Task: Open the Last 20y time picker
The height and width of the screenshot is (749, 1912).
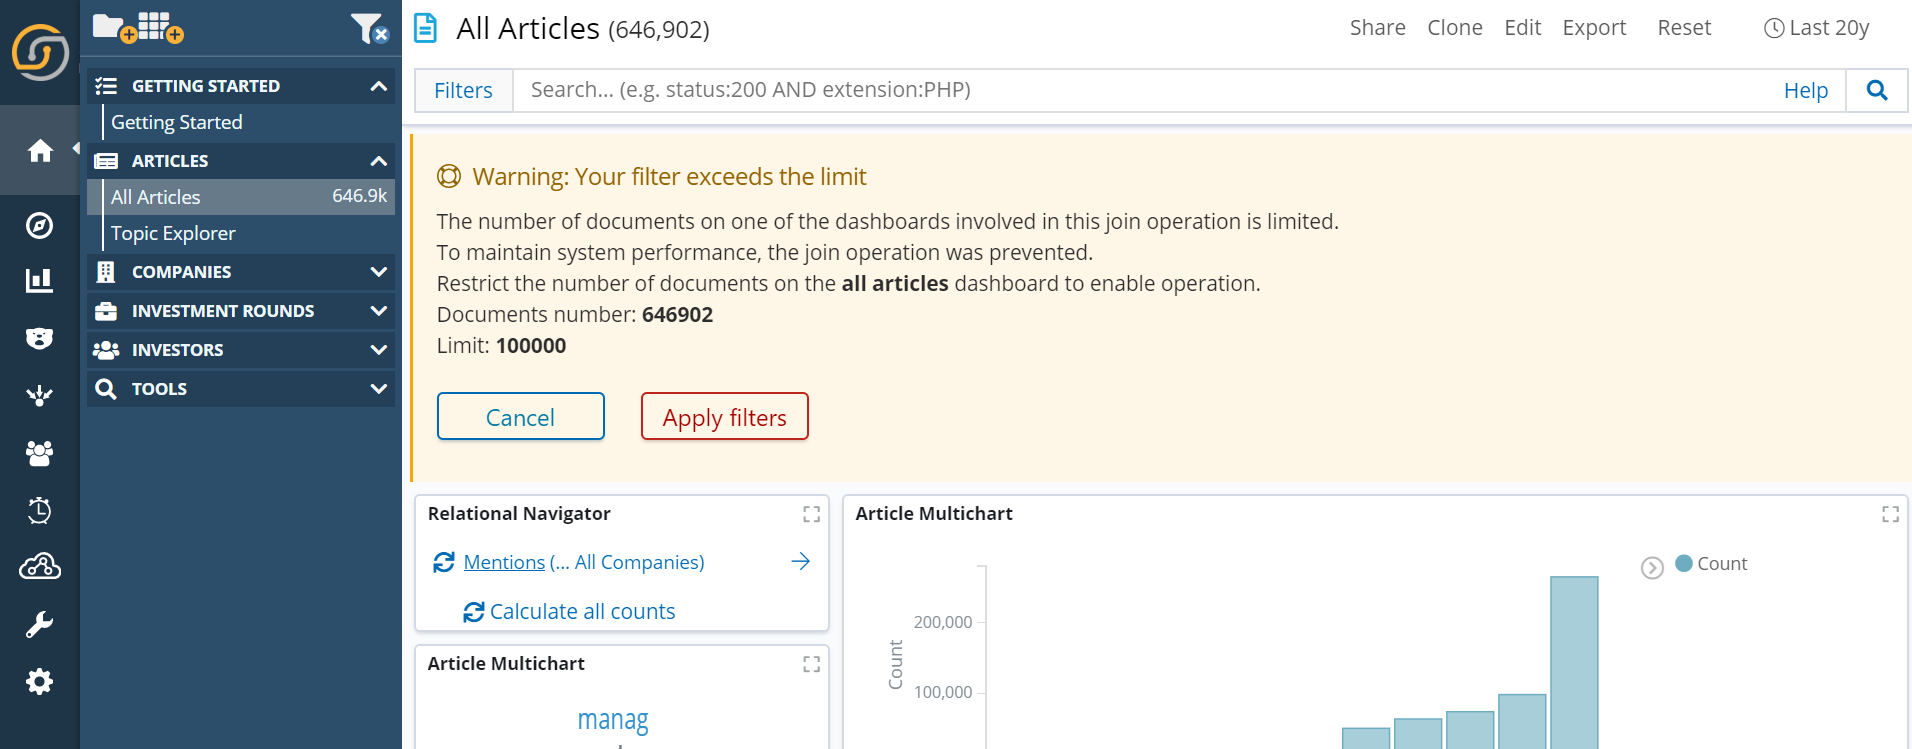Action: click(1817, 28)
